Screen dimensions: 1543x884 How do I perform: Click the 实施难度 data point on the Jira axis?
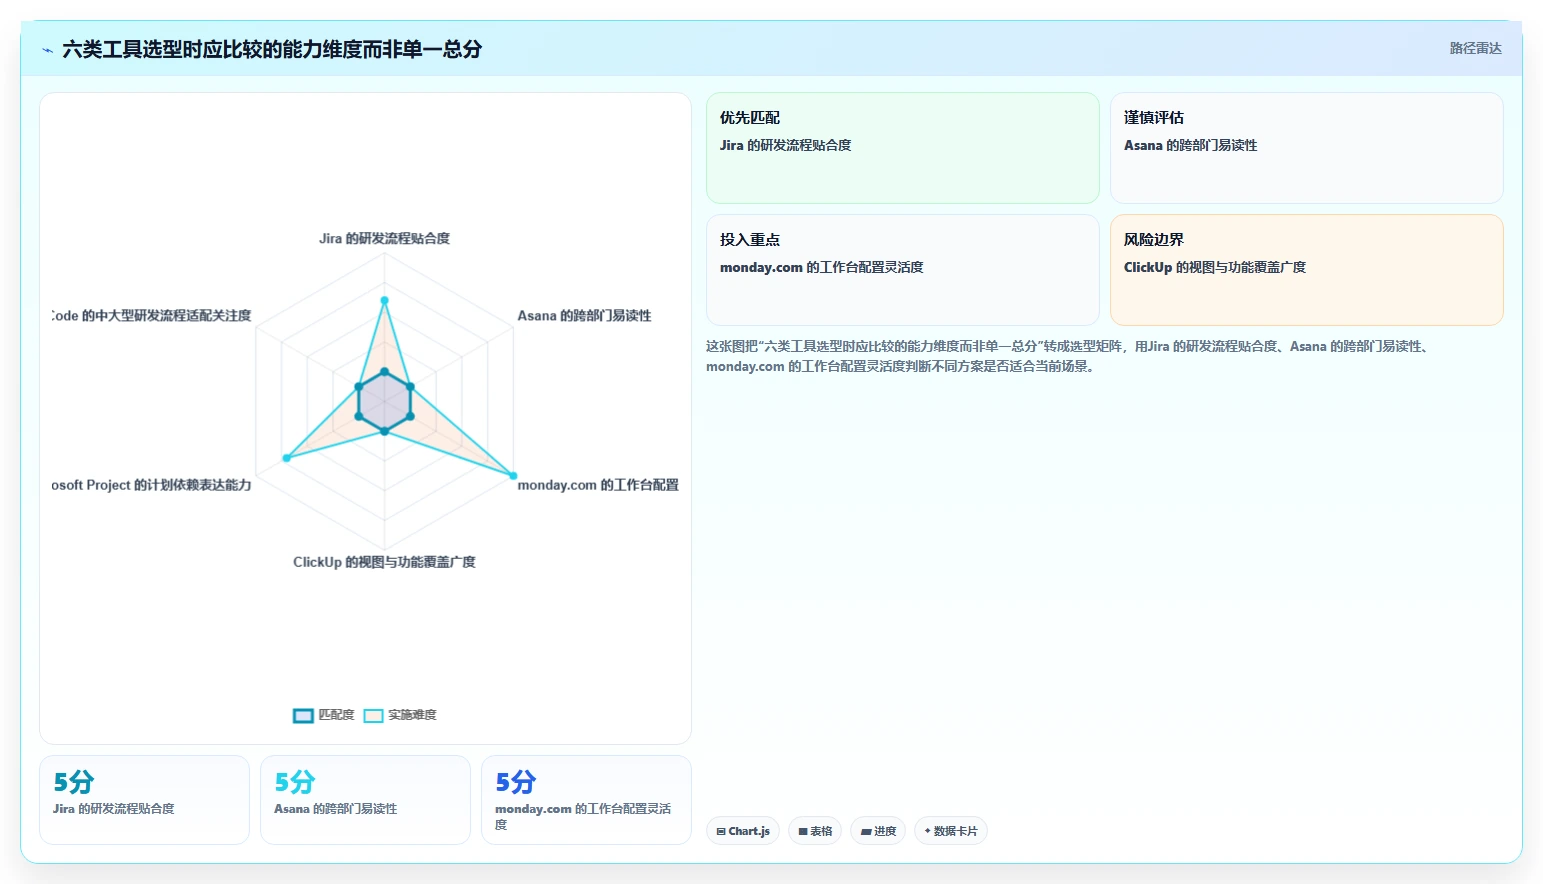pos(384,300)
